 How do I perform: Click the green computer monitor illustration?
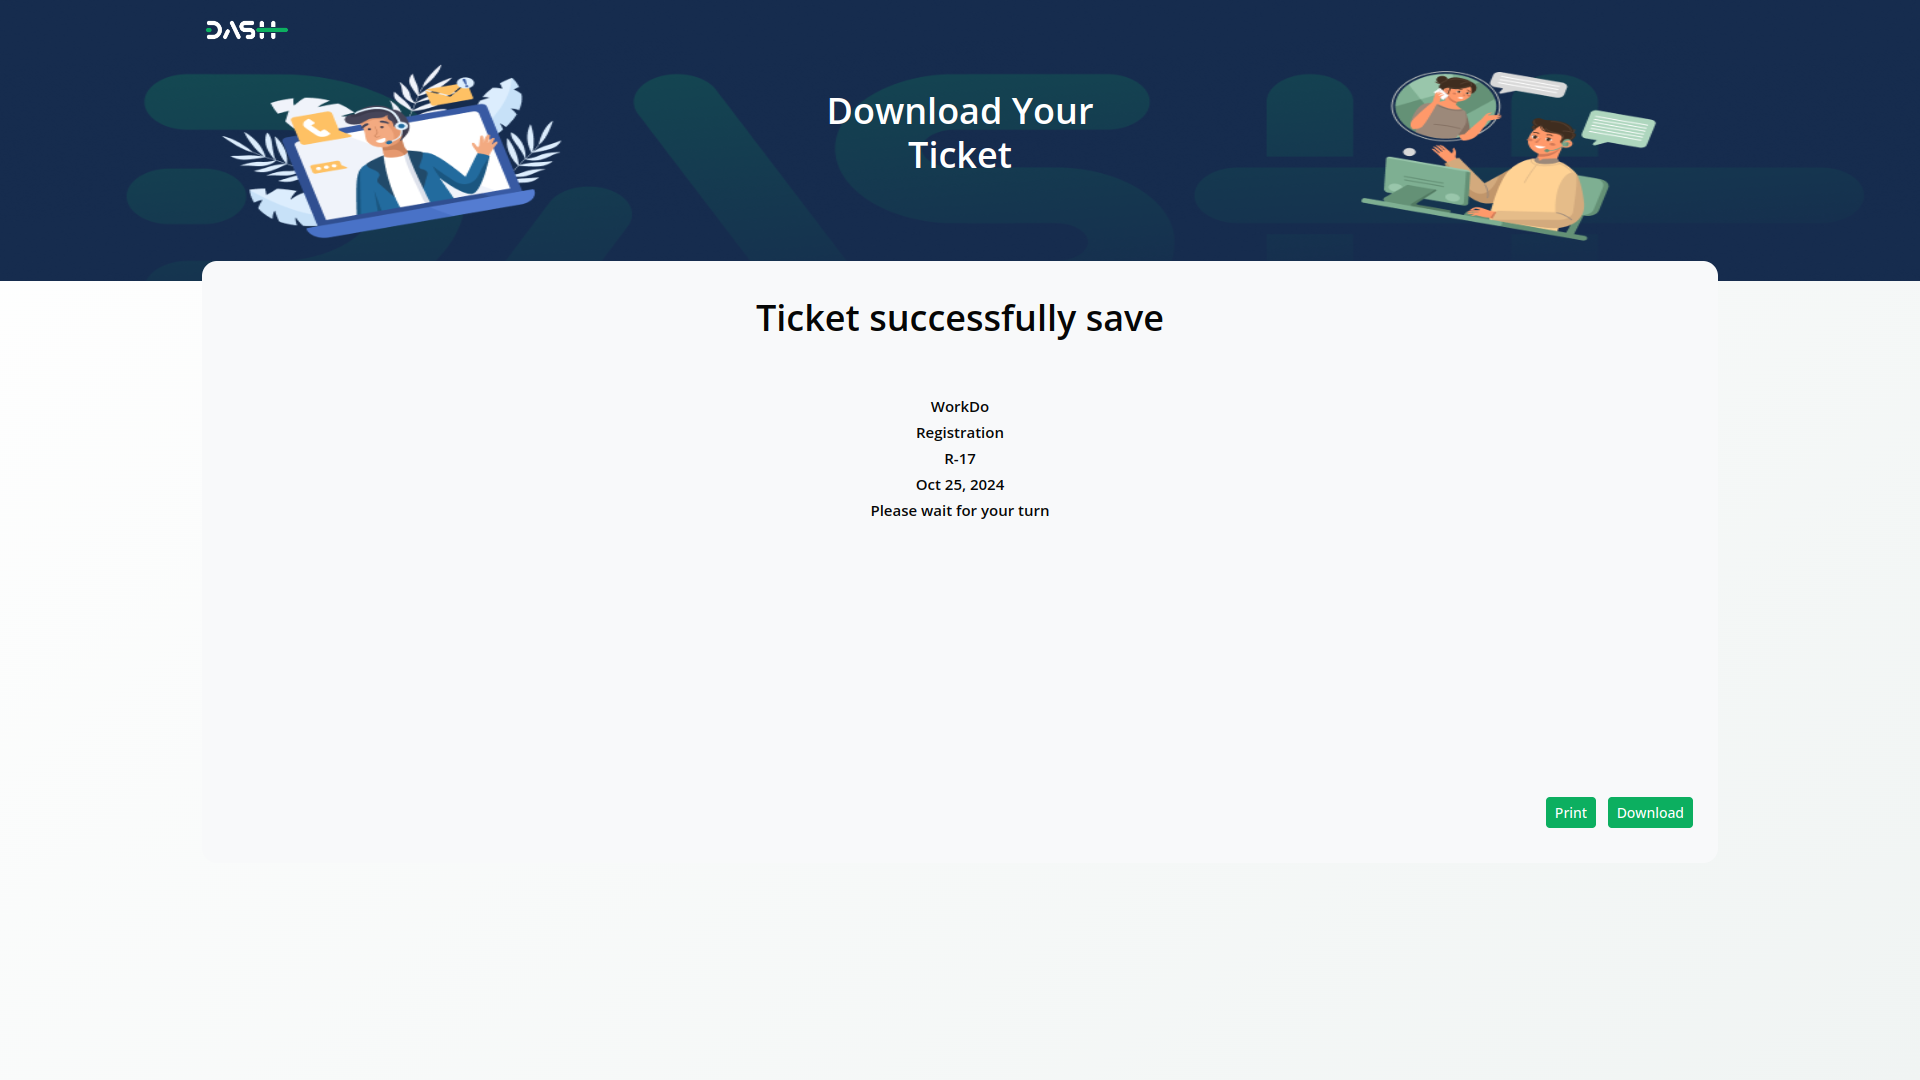pyautogui.click(x=1424, y=183)
